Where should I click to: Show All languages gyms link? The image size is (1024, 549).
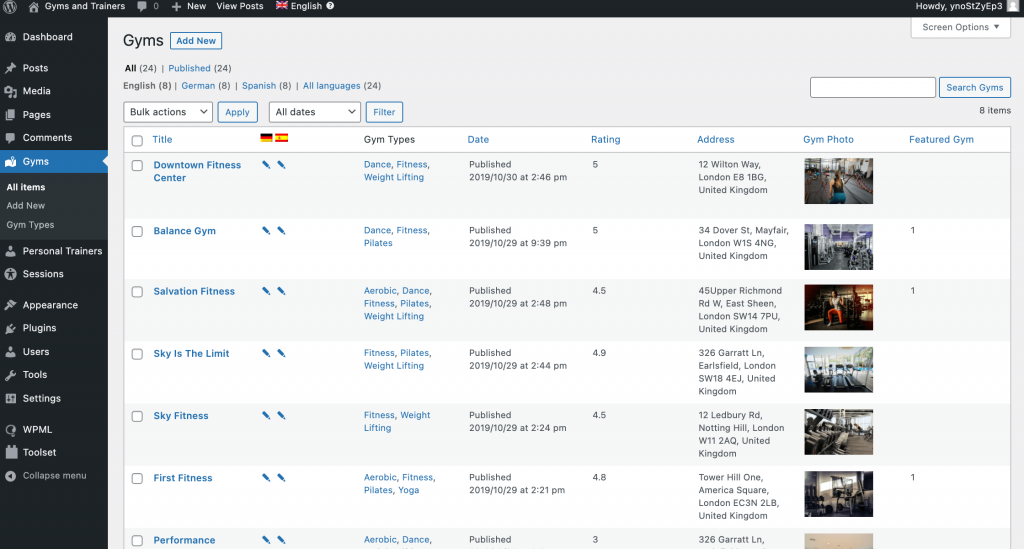(332, 86)
